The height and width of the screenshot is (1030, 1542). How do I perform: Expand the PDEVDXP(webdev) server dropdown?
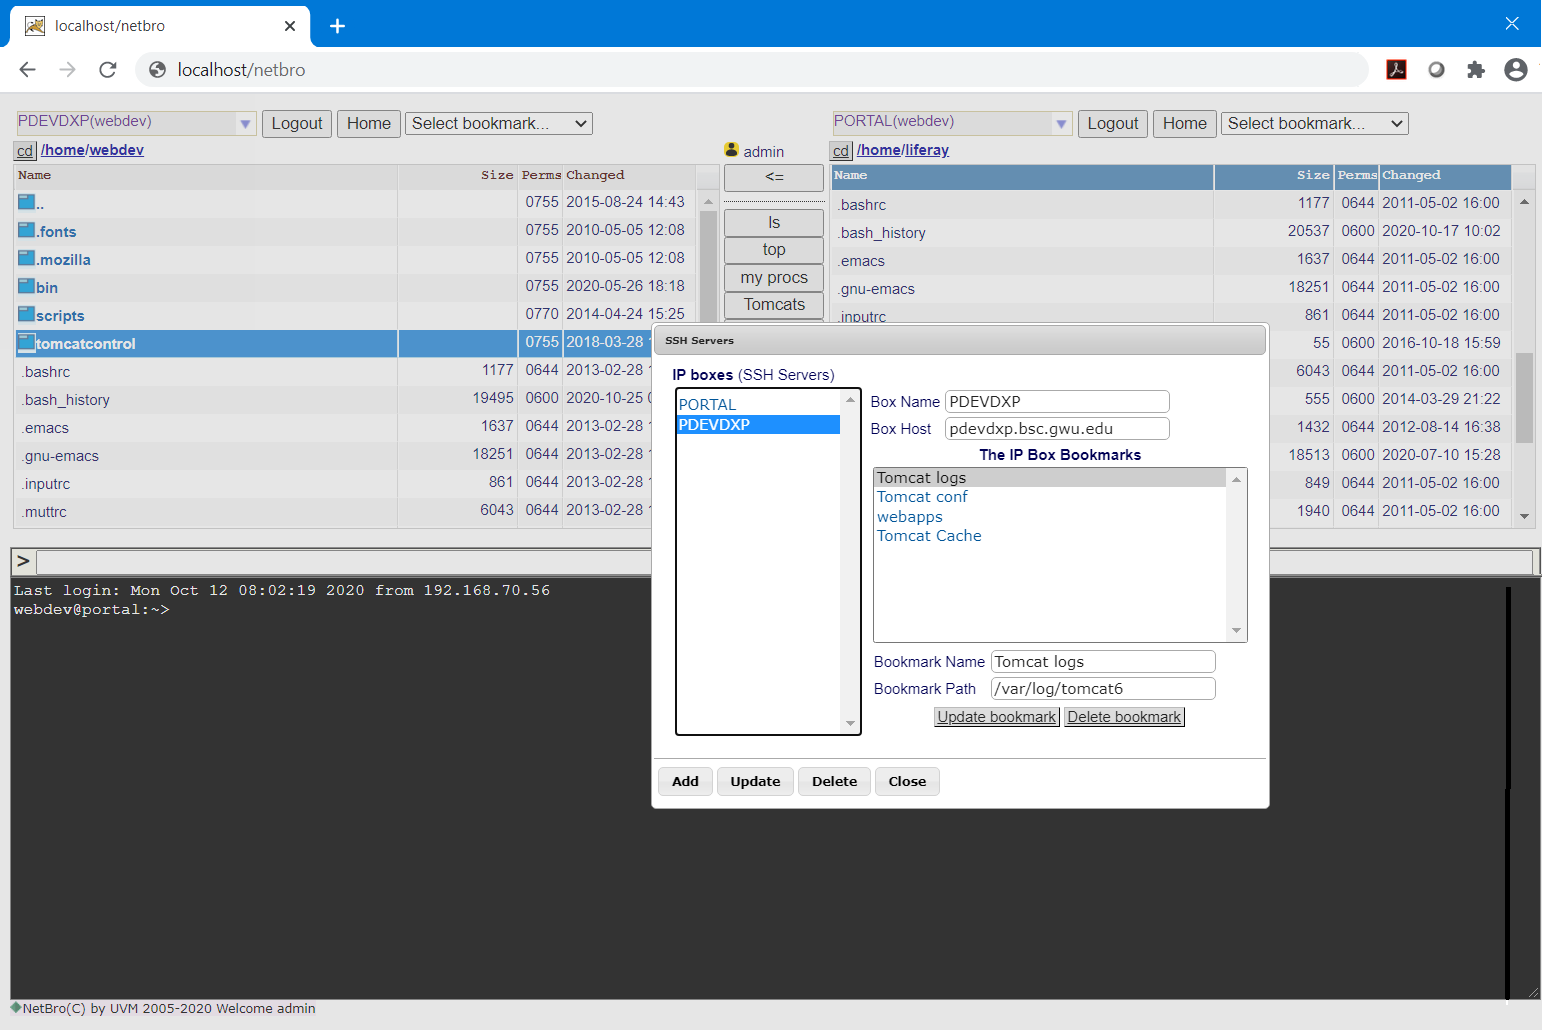click(x=245, y=123)
